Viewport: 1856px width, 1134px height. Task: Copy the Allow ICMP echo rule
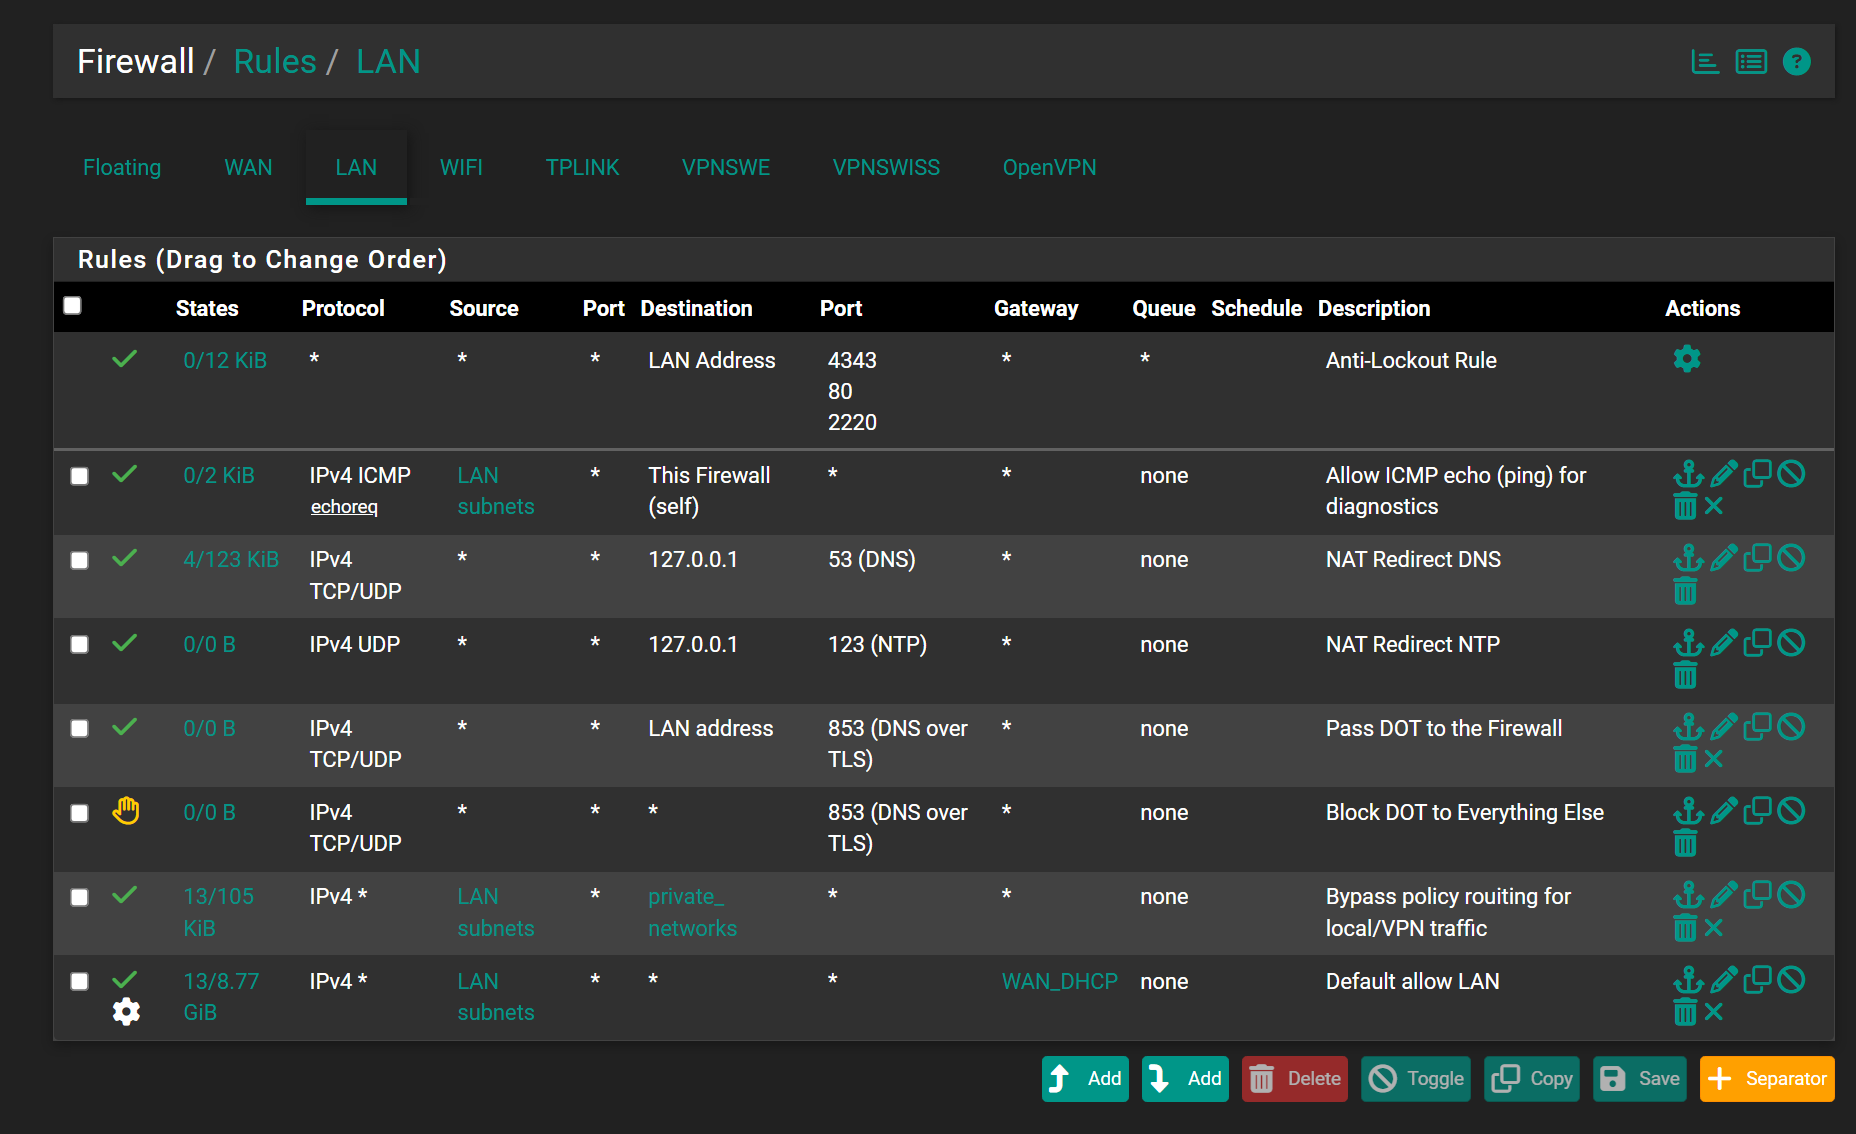[x=1757, y=474]
